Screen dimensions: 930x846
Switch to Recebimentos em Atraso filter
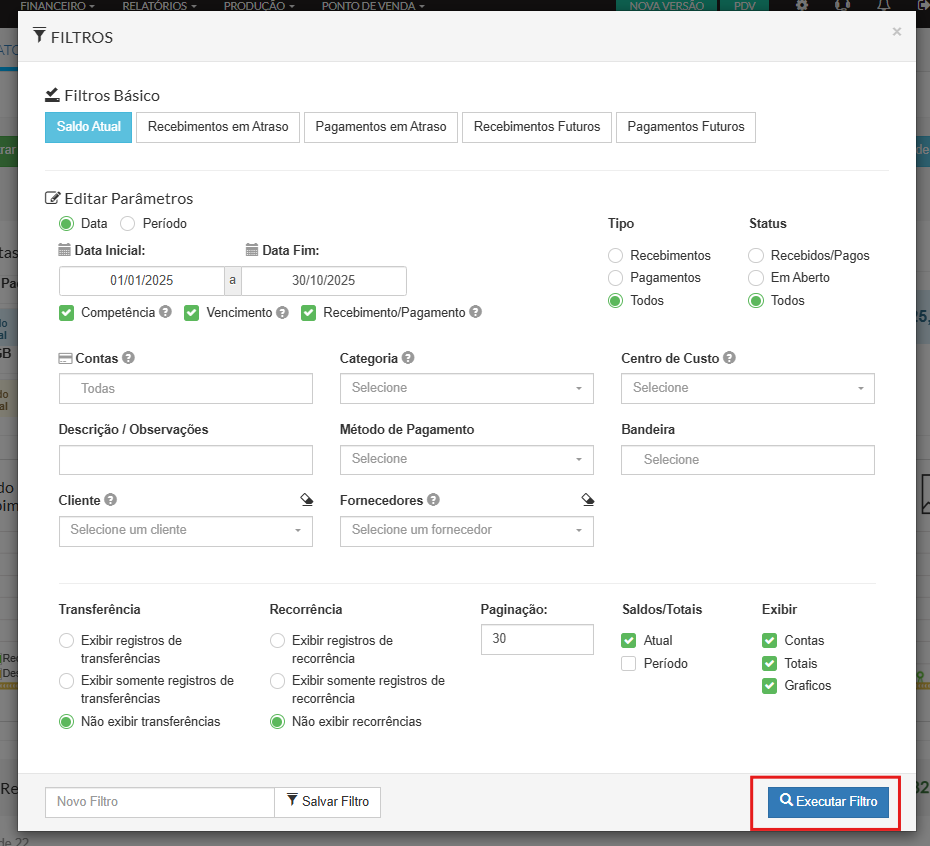[218, 127]
